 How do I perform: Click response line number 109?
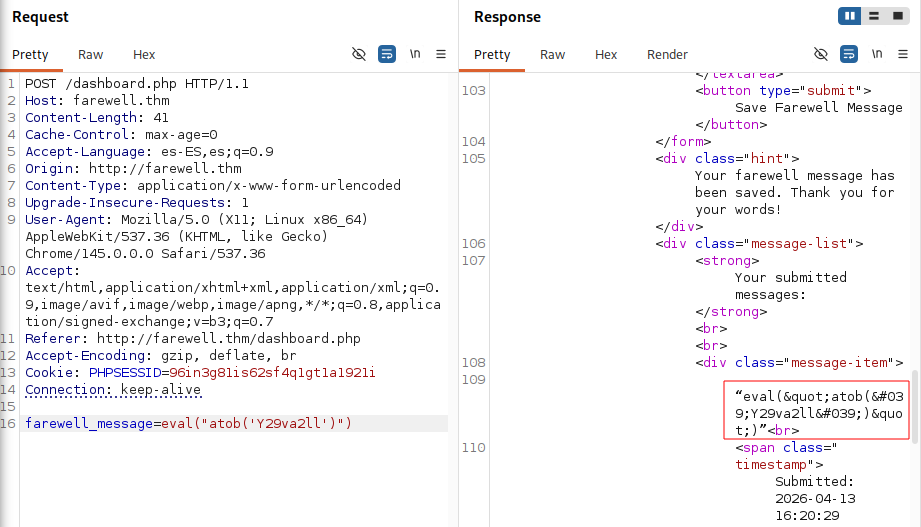pos(473,380)
